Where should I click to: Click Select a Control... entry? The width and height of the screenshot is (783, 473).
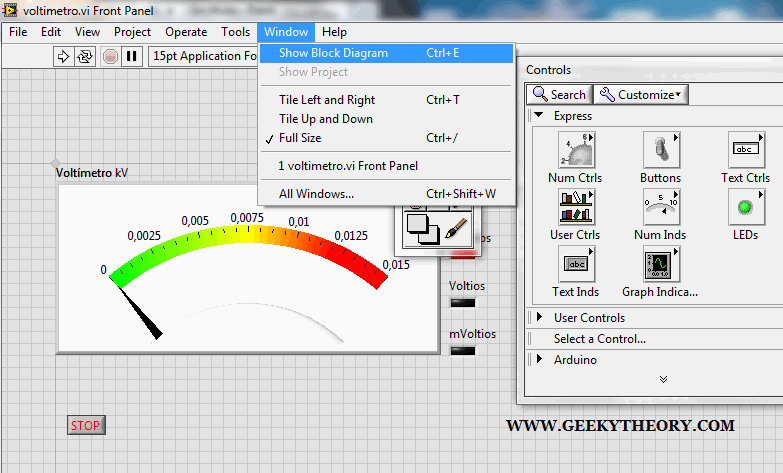point(600,339)
